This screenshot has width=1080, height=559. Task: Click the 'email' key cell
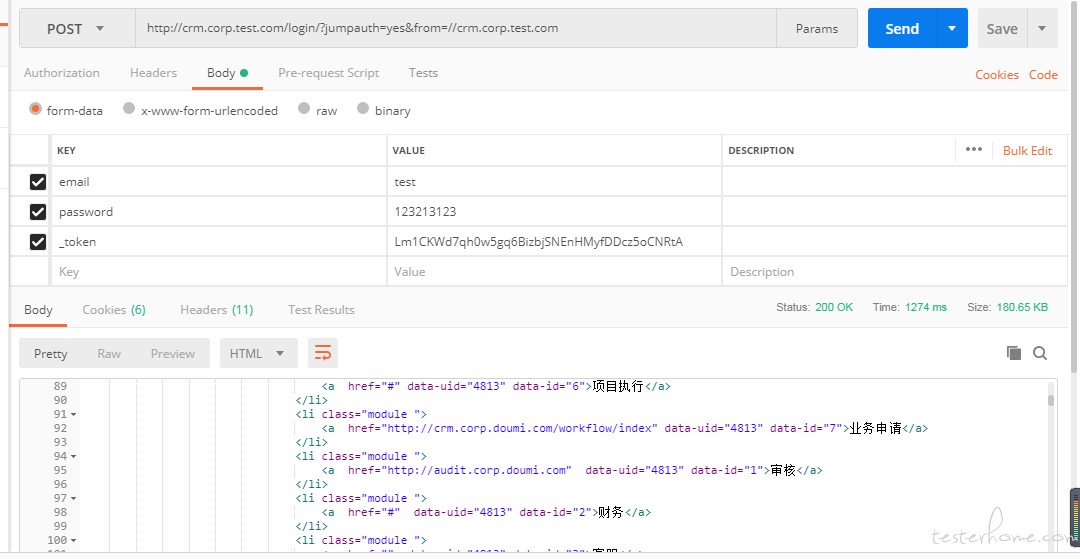[219, 182]
